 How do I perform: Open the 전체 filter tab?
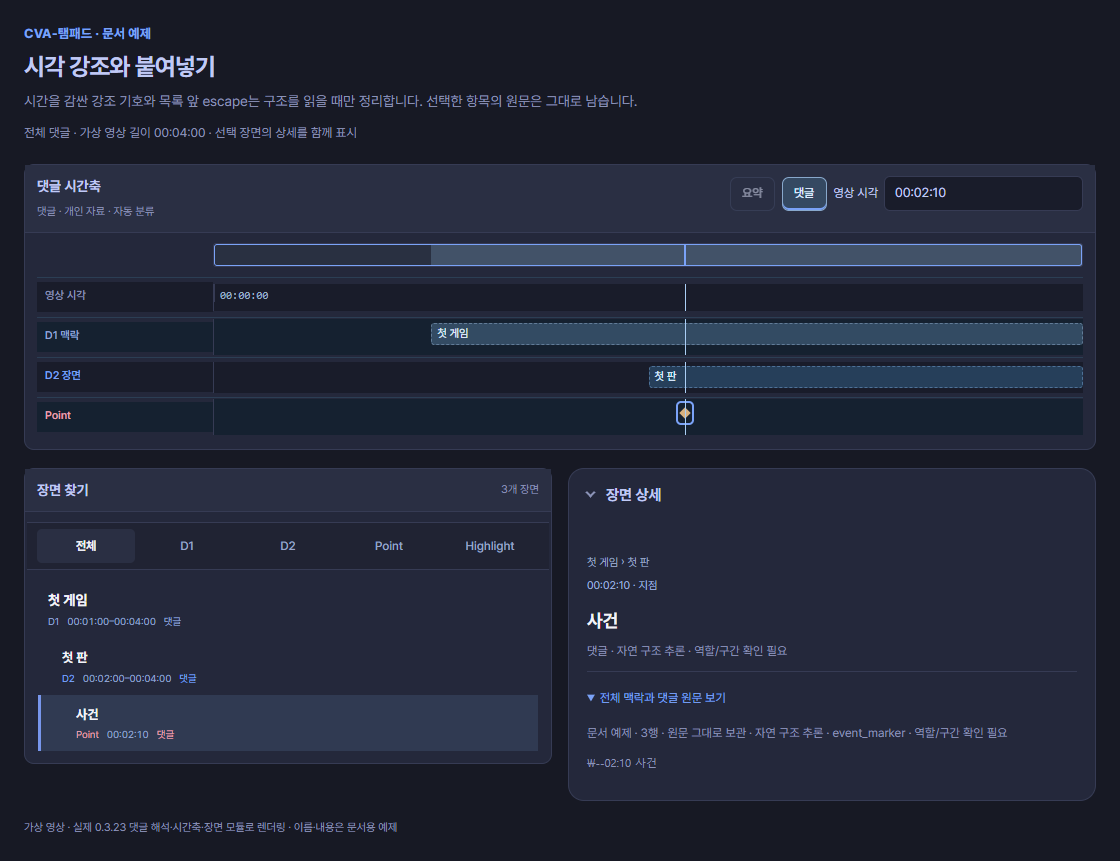[x=86, y=546]
